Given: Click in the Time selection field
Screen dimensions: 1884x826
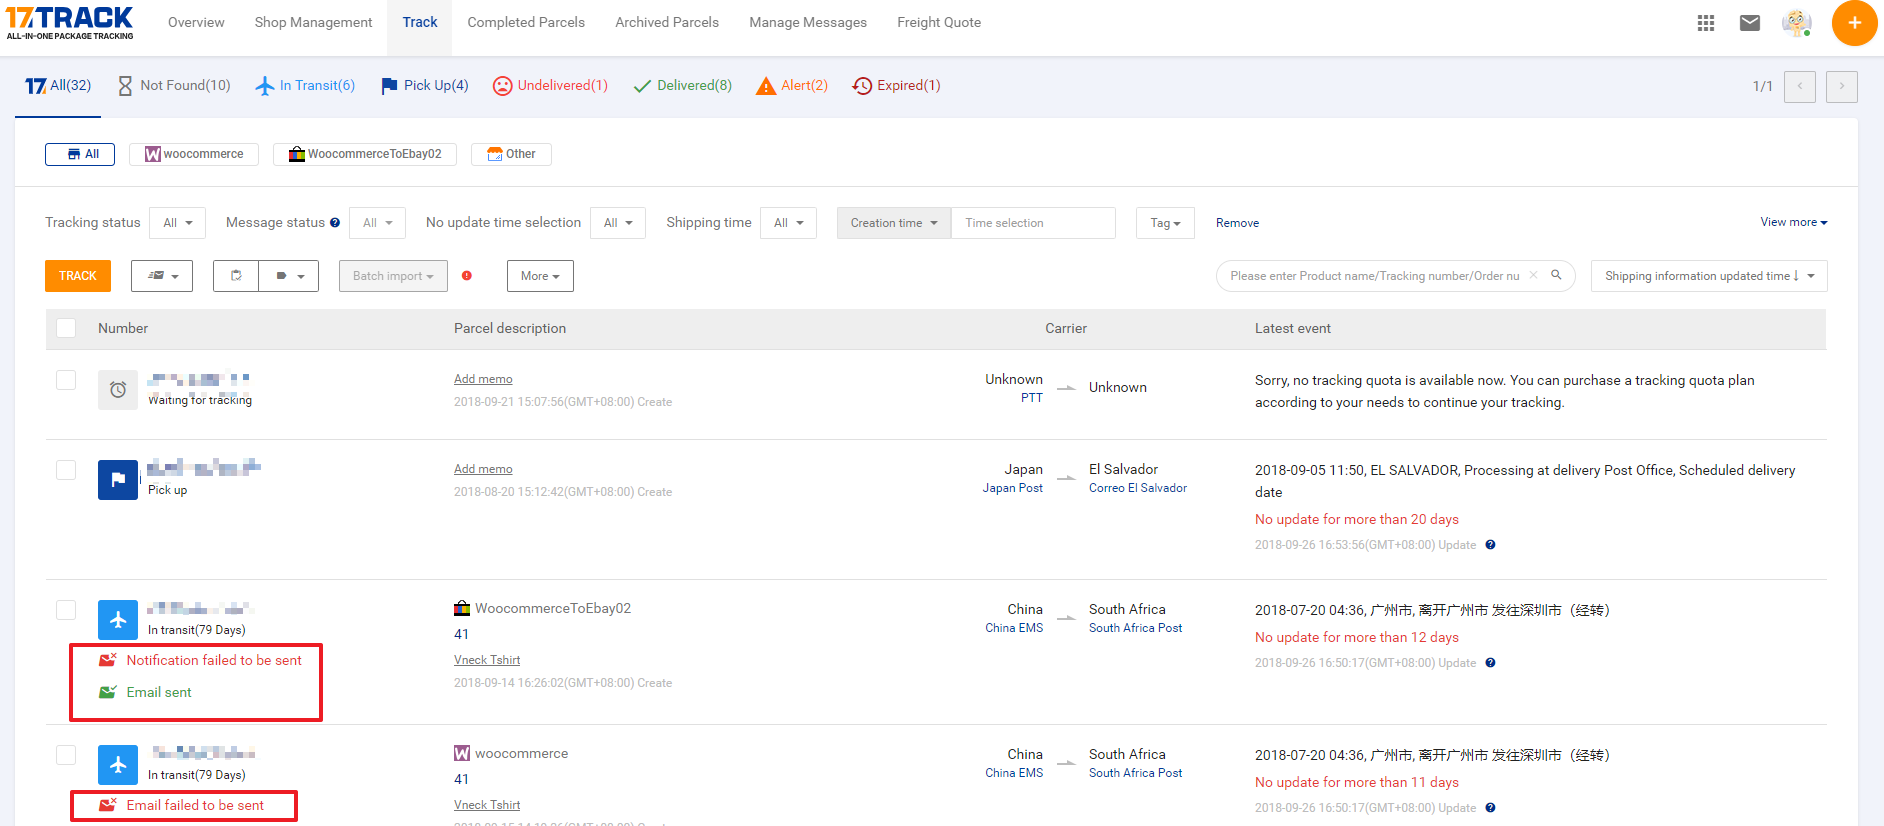Looking at the screenshot, I should pos(1033,223).
